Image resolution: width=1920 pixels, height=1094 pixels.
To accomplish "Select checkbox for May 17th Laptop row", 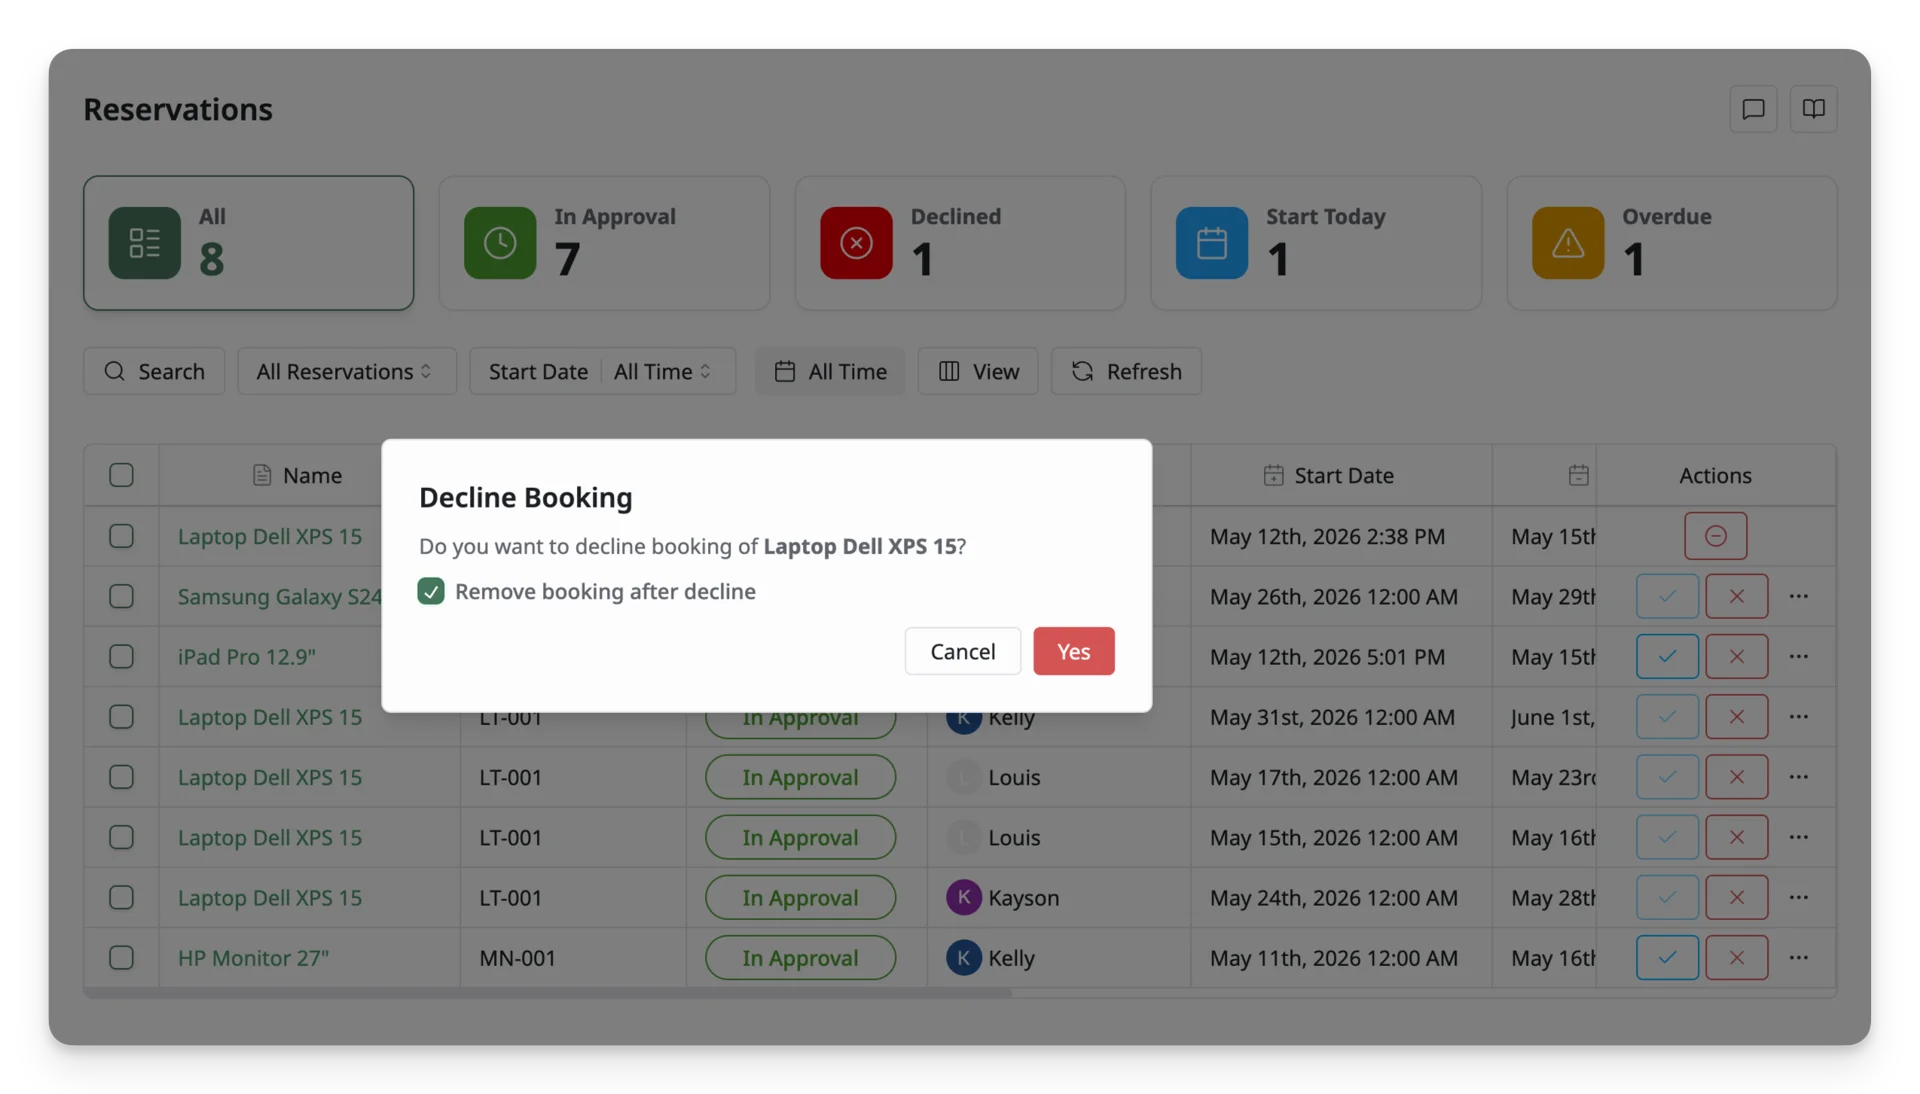I will [121, 777].
